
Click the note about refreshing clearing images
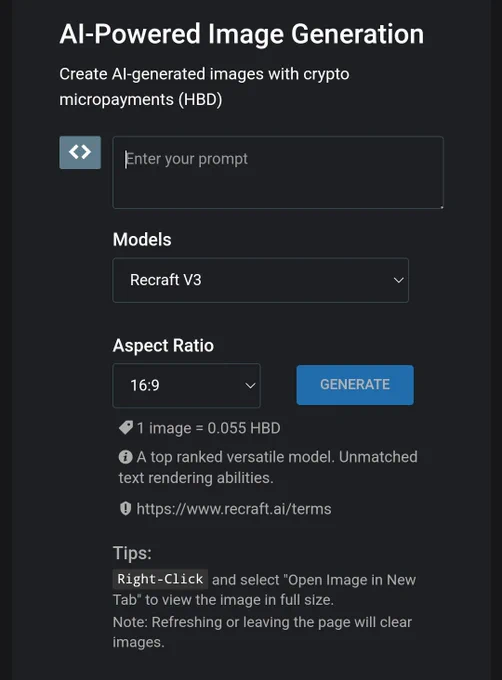262,632
